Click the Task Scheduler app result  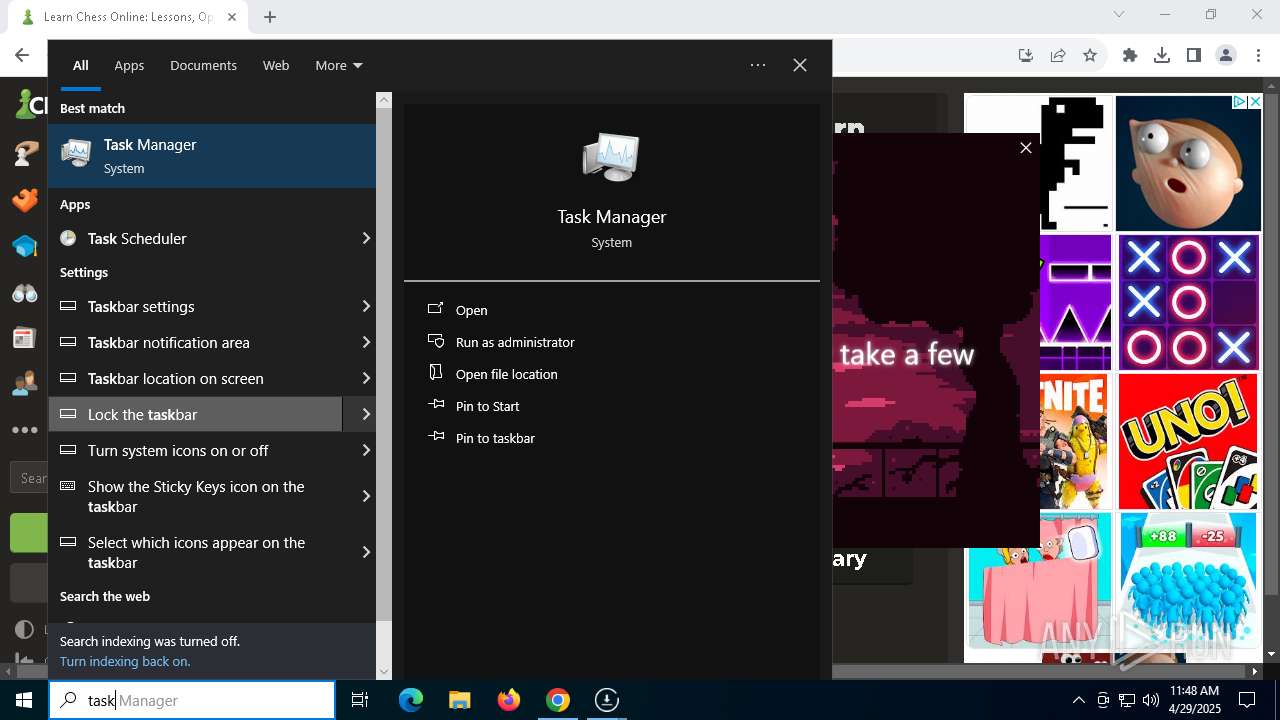pyautogui.click(x=195, y=238)
